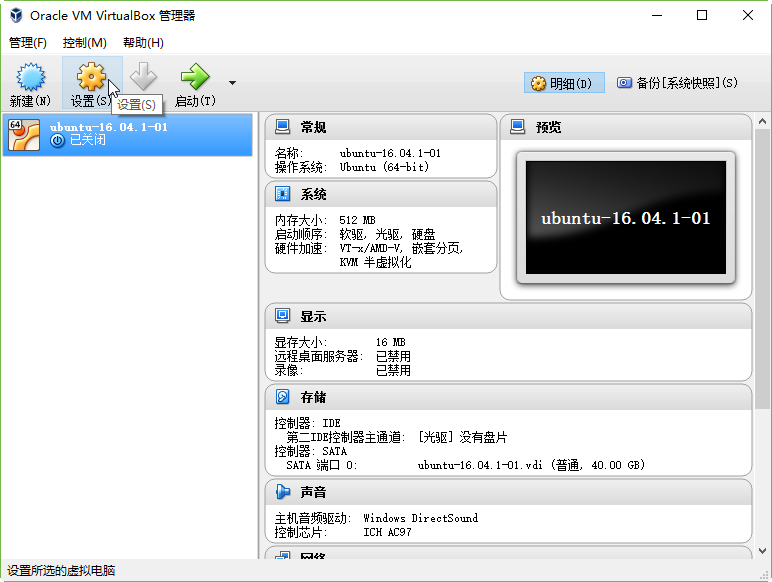
Task: Open Settings (设置) gear toolbar icon
Action: 91,77
